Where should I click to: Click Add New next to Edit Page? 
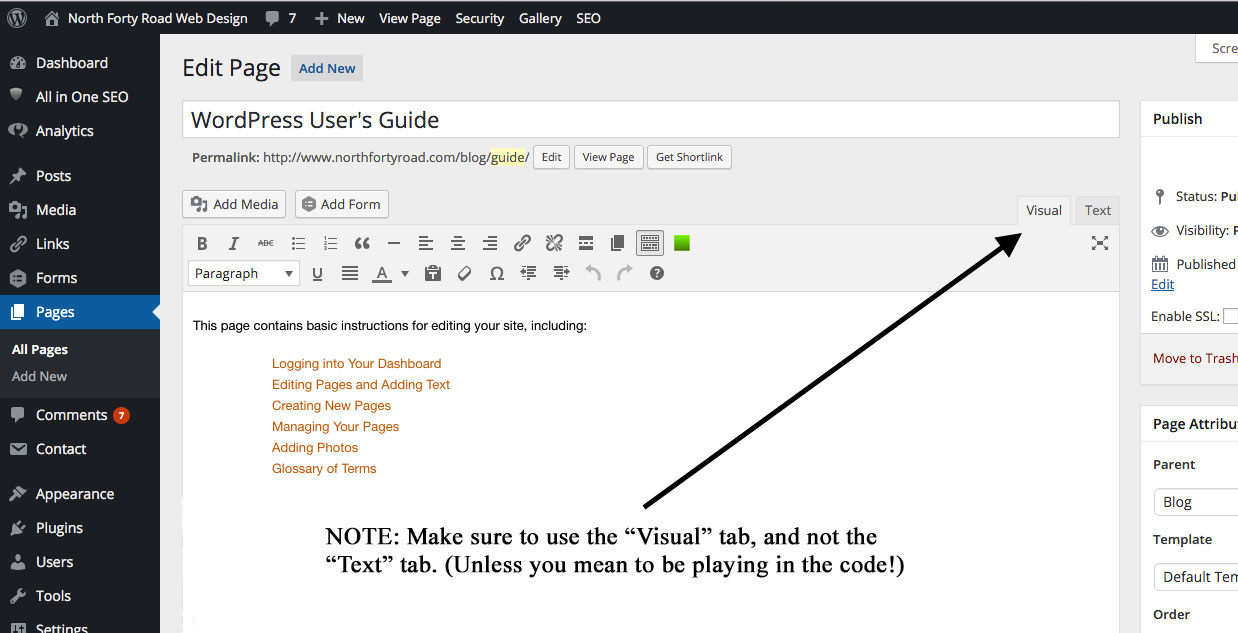pos(327,68)
